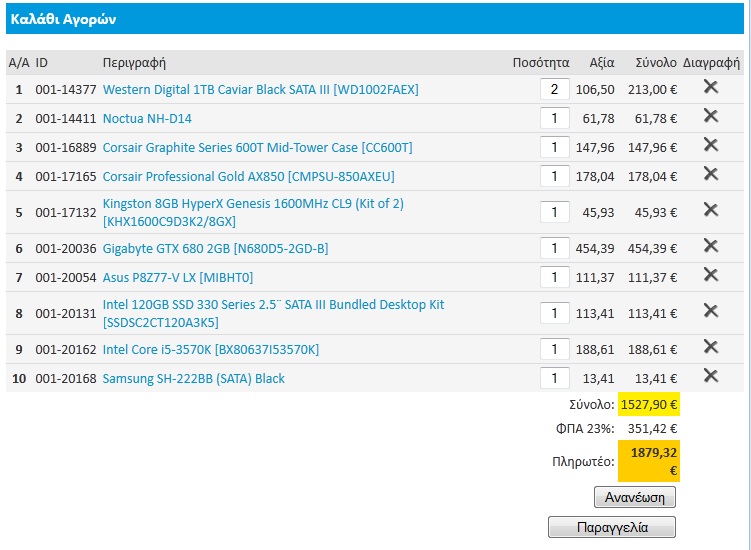Select the ID text 001-20036
This screenshot has width=751, height=550.
pyautogui.click(x=66, y=249)
